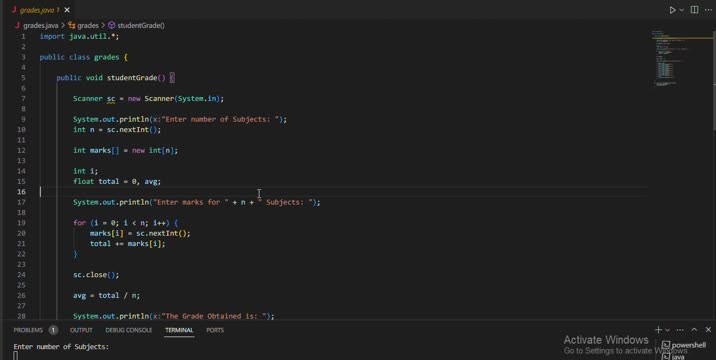Click 'int n = sc.nextInt();' line
The height and width of the screenshot is (360, 716).
pyautogui.click(x=117, y=130)
